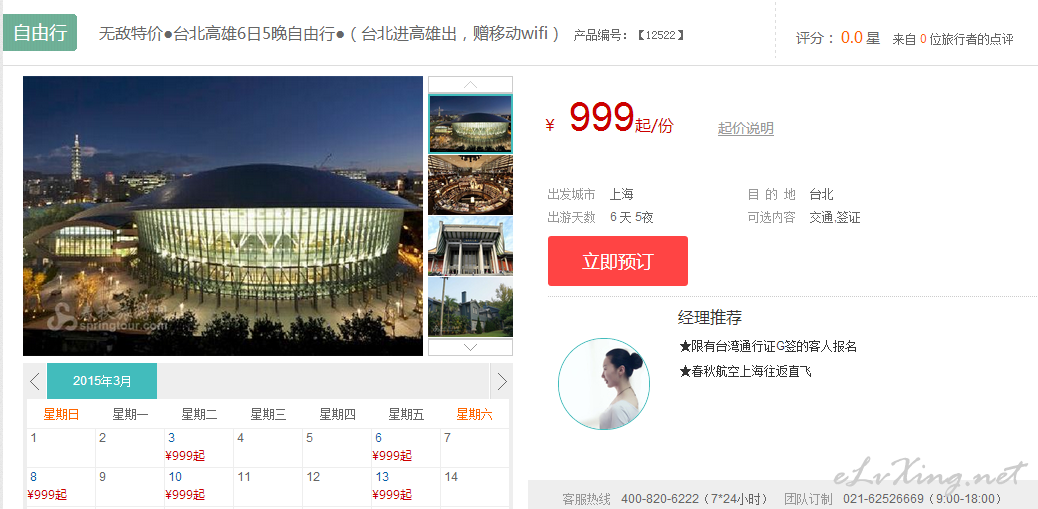Select the 2015年3月 month tab
Viewport: 1038px width, 509px height.
click(102, 381)
